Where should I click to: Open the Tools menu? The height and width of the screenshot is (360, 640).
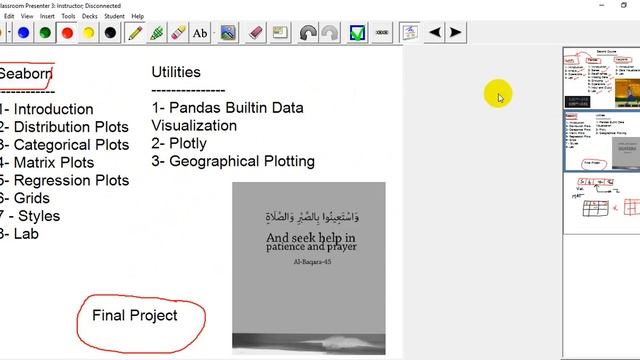(68, 16)
